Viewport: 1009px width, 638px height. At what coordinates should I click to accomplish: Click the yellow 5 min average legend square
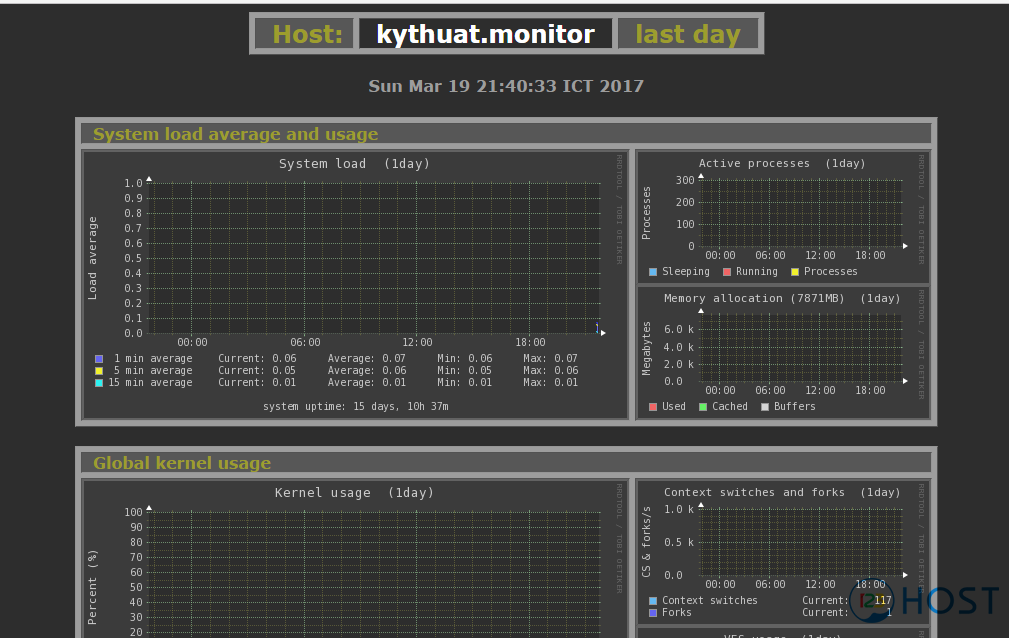98,370
